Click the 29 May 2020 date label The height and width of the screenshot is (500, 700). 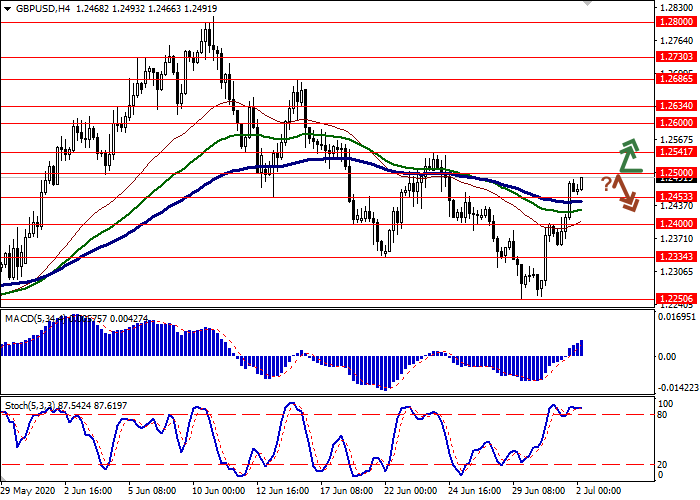(28, 492)
